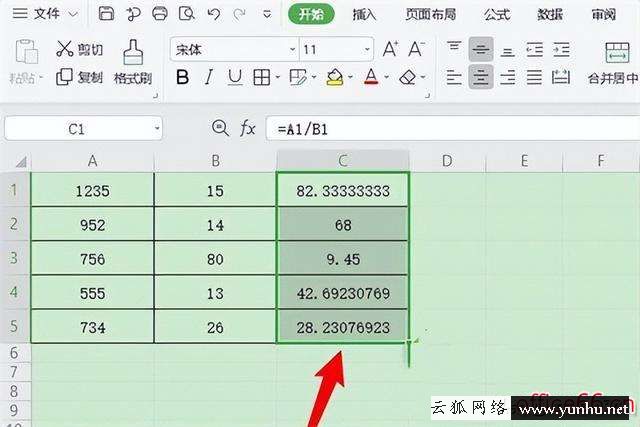This screenshot has height=427, width=640.
Task: Switch to the 开始 (Home) tab
Action: pyautogui.click(x=311, y=14)
